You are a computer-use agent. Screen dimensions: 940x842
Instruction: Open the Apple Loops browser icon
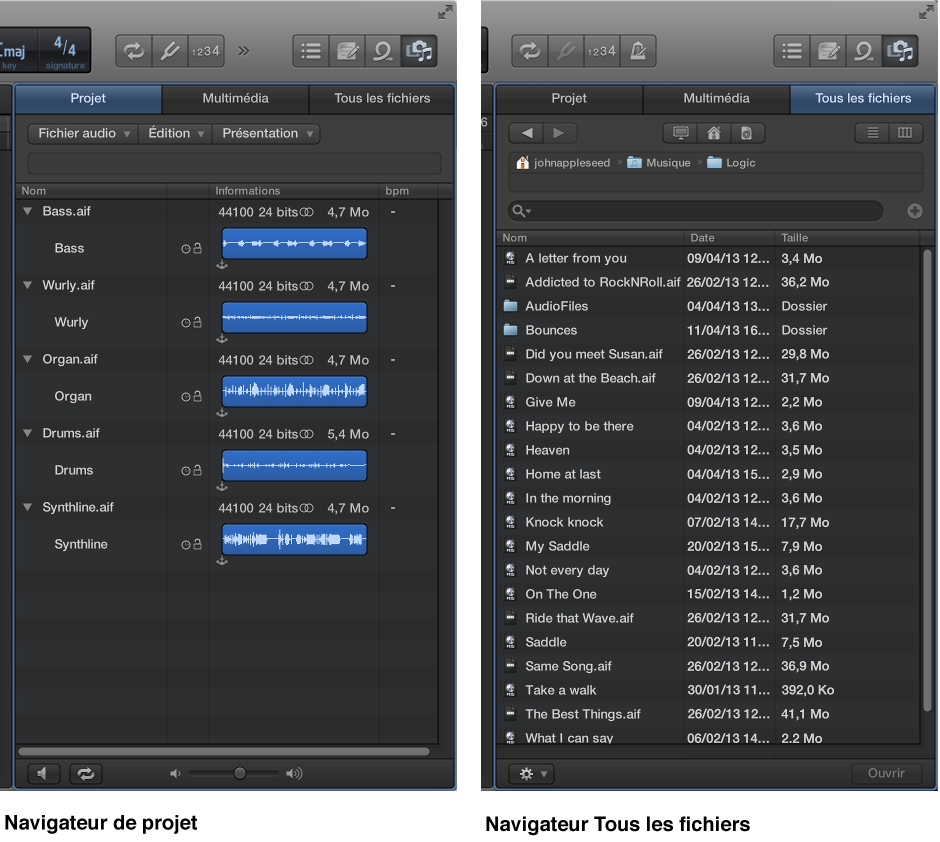point(383,50)
